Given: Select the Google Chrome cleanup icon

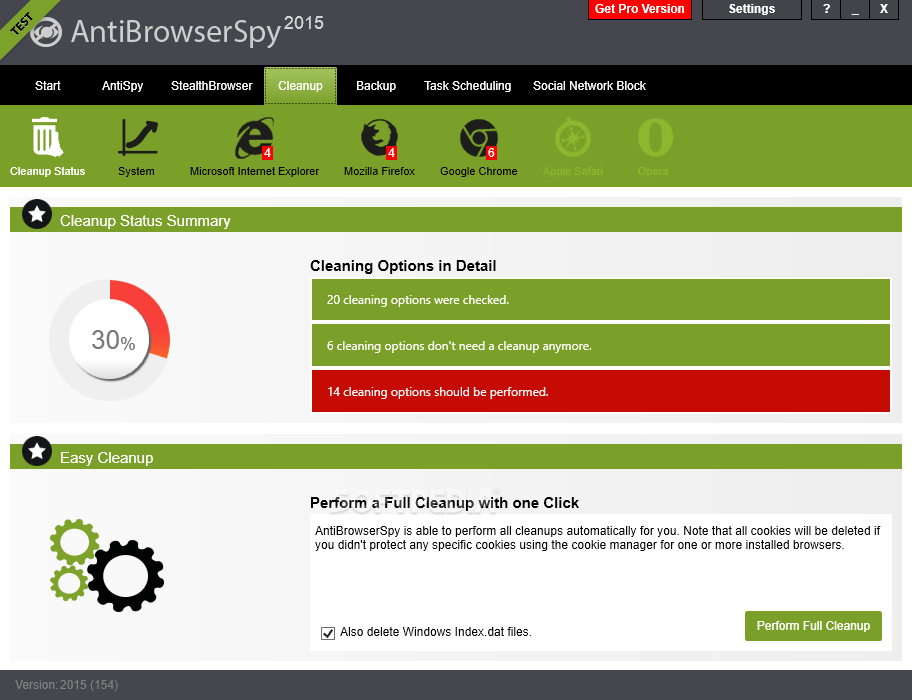Looking at the screenshot, I should click(479, 139).
